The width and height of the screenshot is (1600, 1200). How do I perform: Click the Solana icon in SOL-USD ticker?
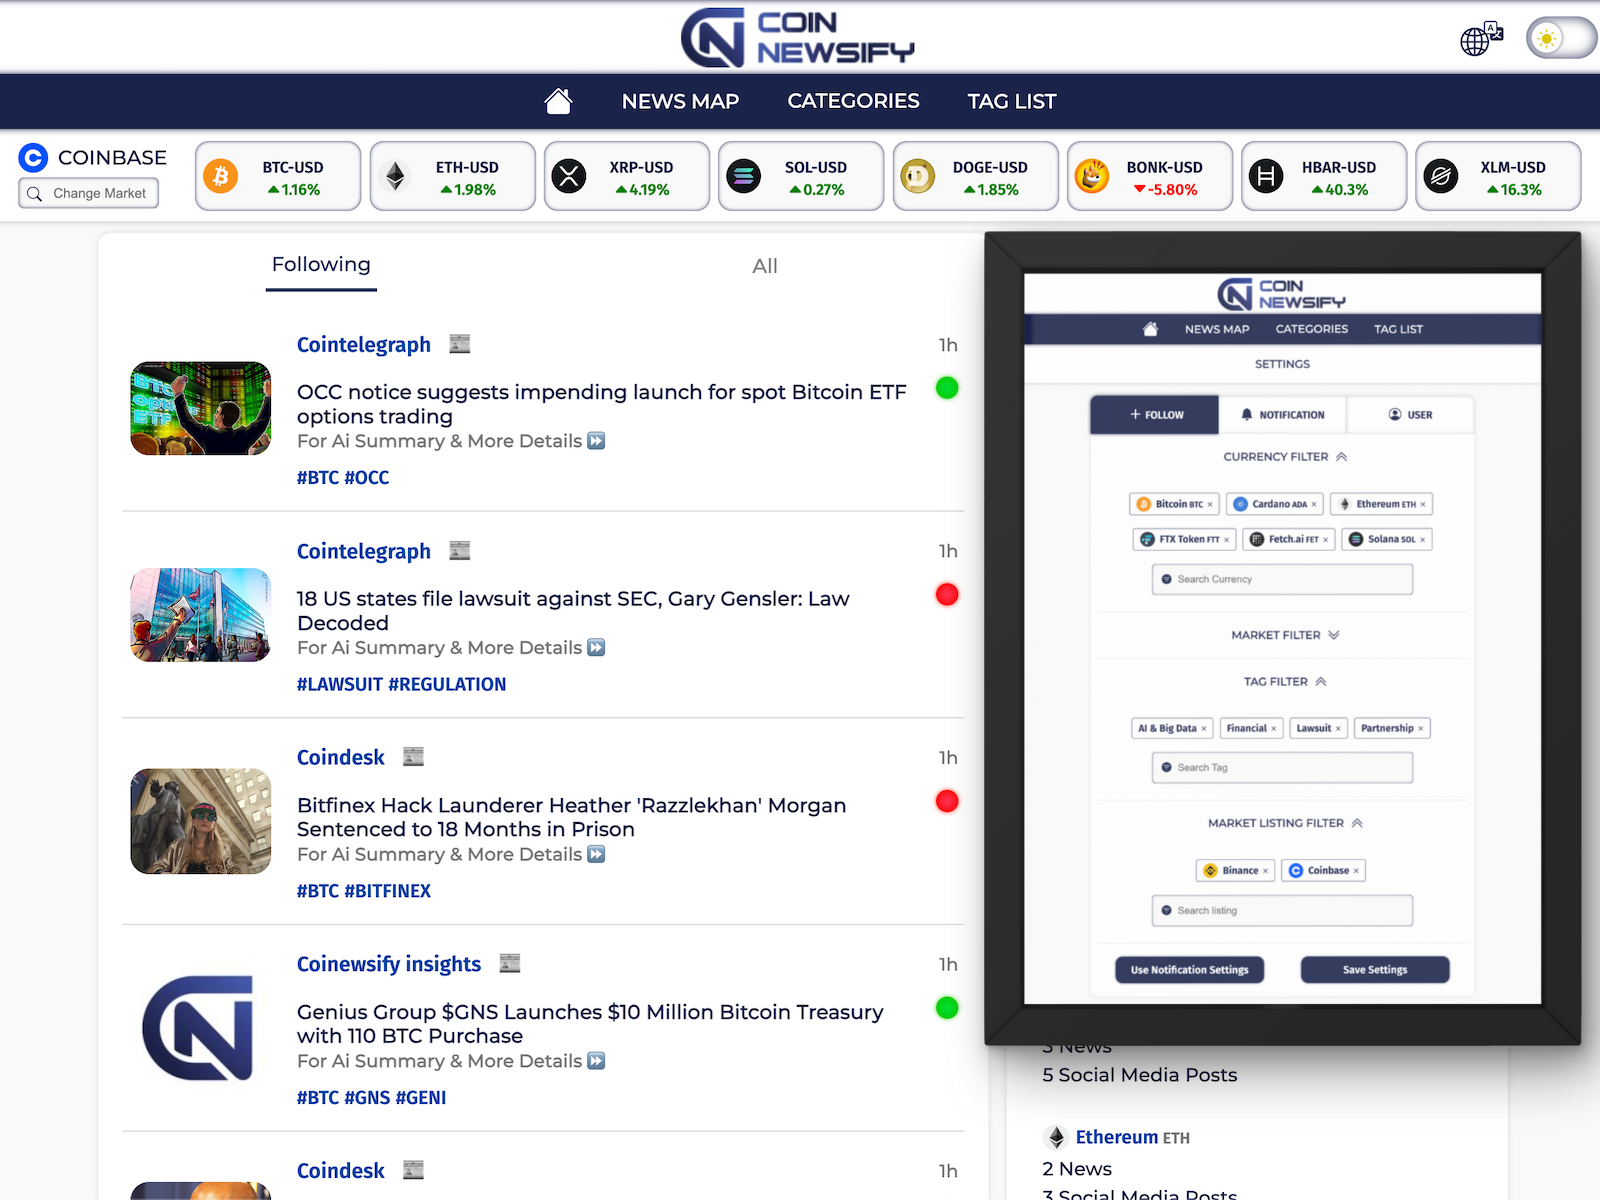click(x=743, y=177)
